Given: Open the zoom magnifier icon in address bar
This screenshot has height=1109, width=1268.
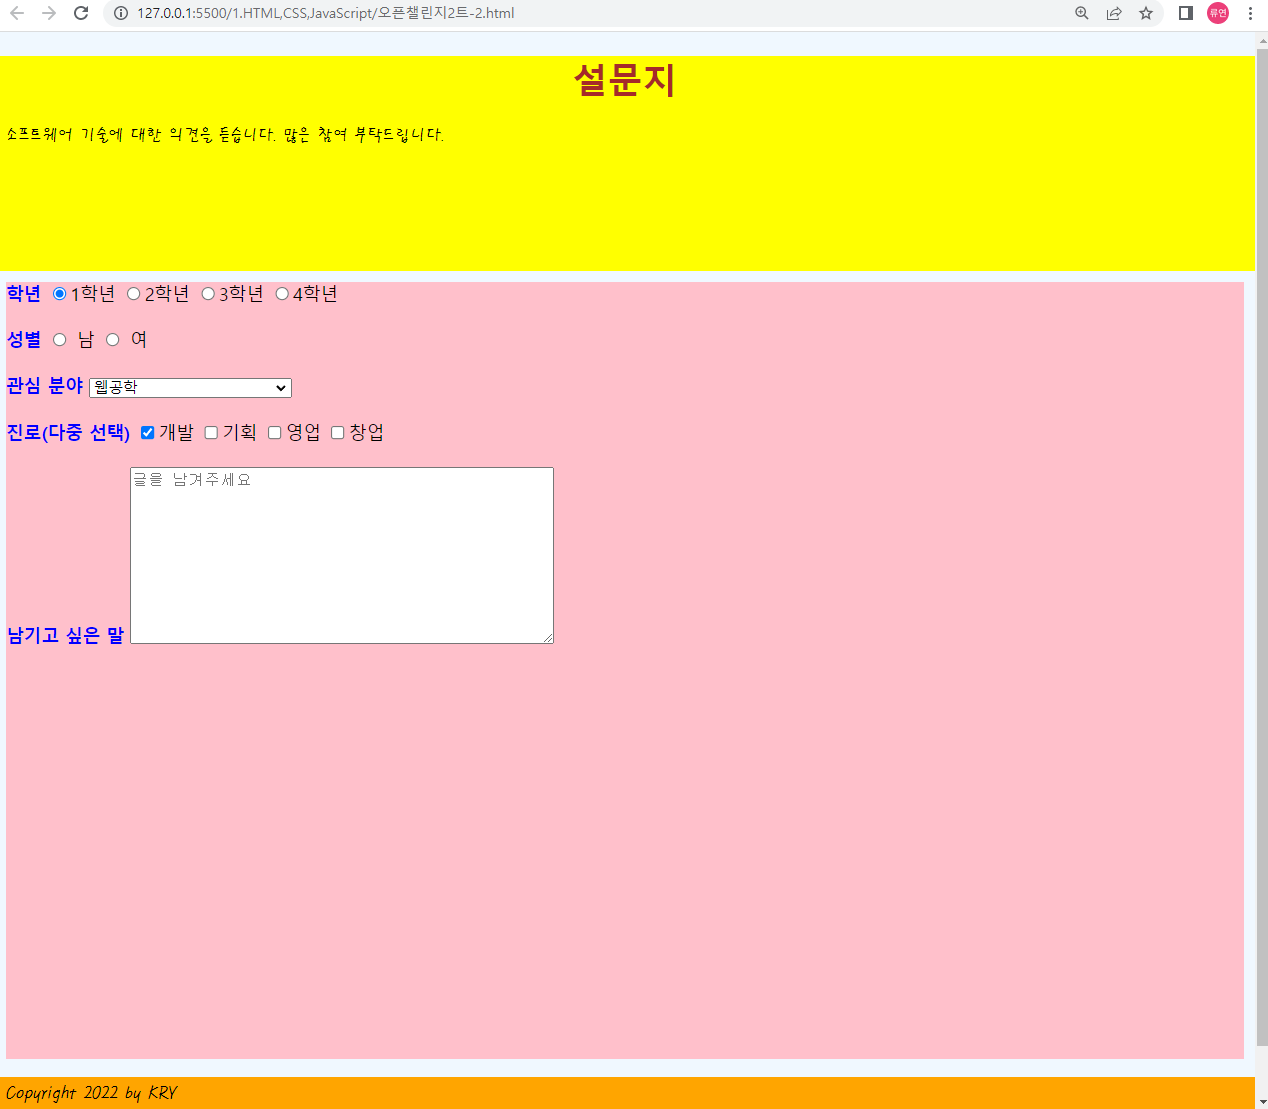Looking at the screenshot, I should 1081,13.
